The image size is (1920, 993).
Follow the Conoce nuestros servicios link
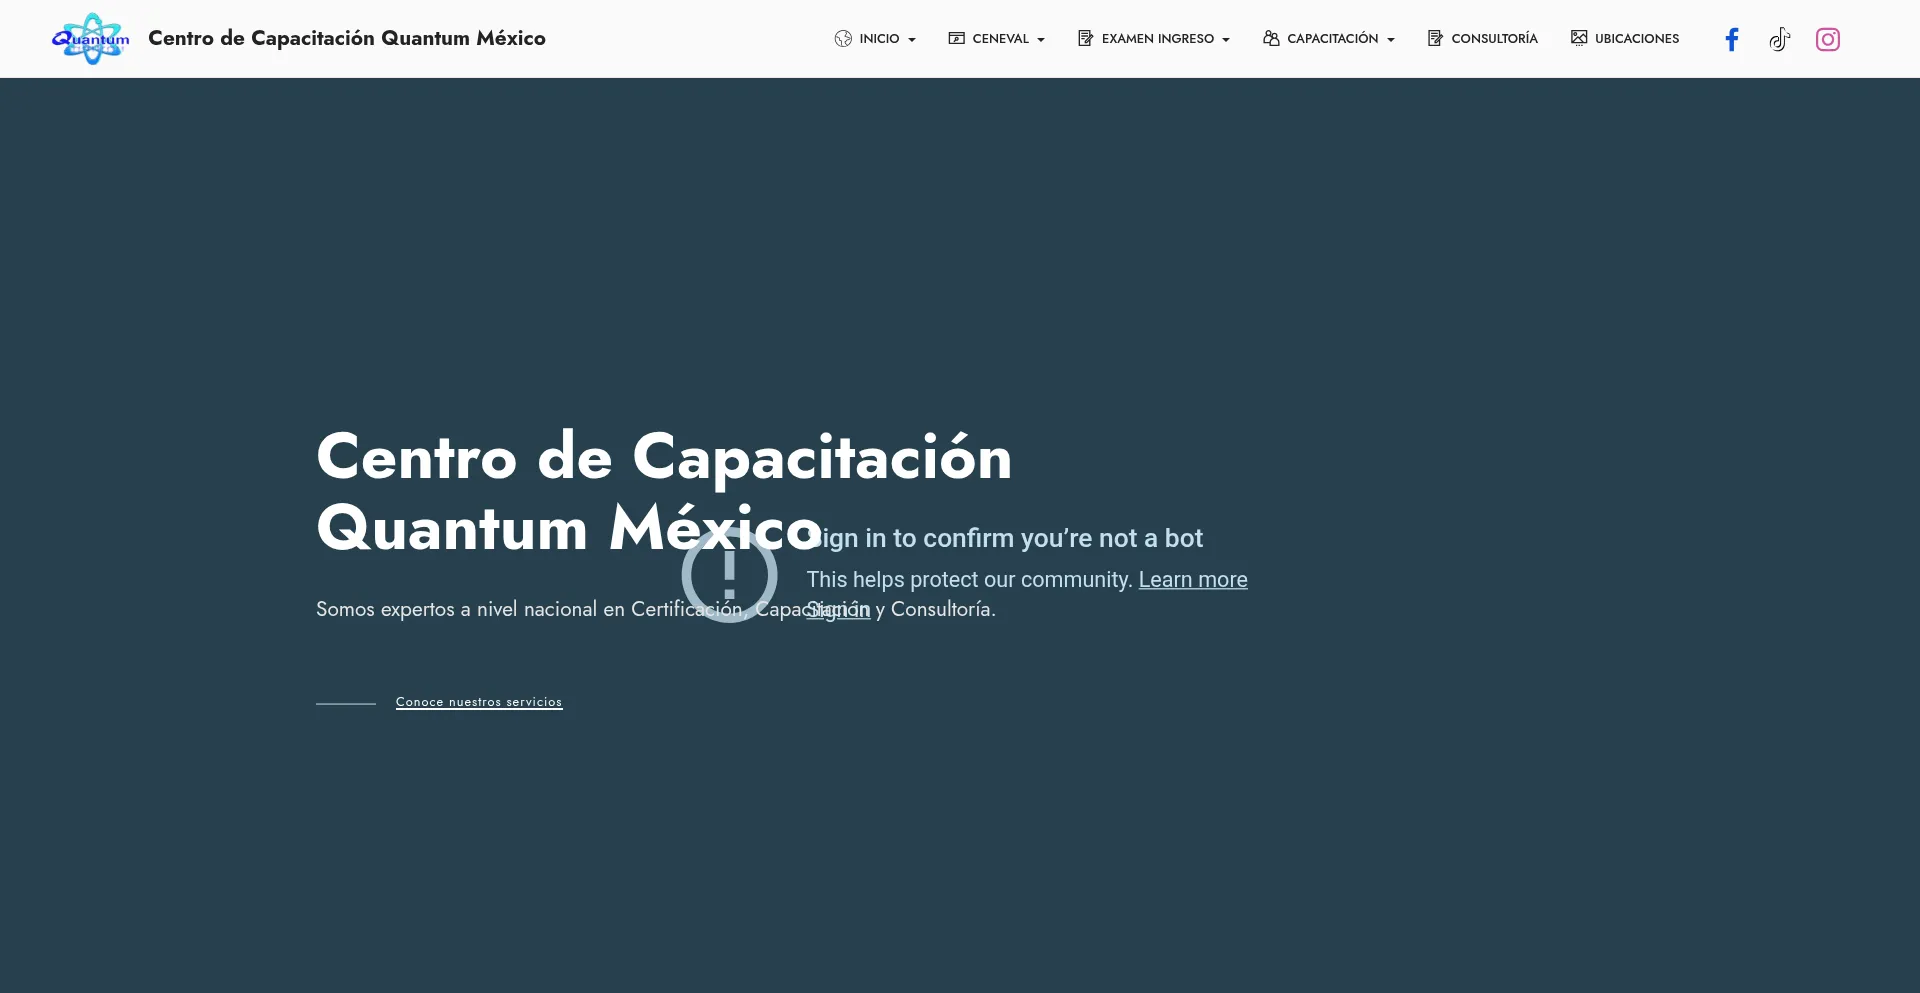click(x=479, y=702)
